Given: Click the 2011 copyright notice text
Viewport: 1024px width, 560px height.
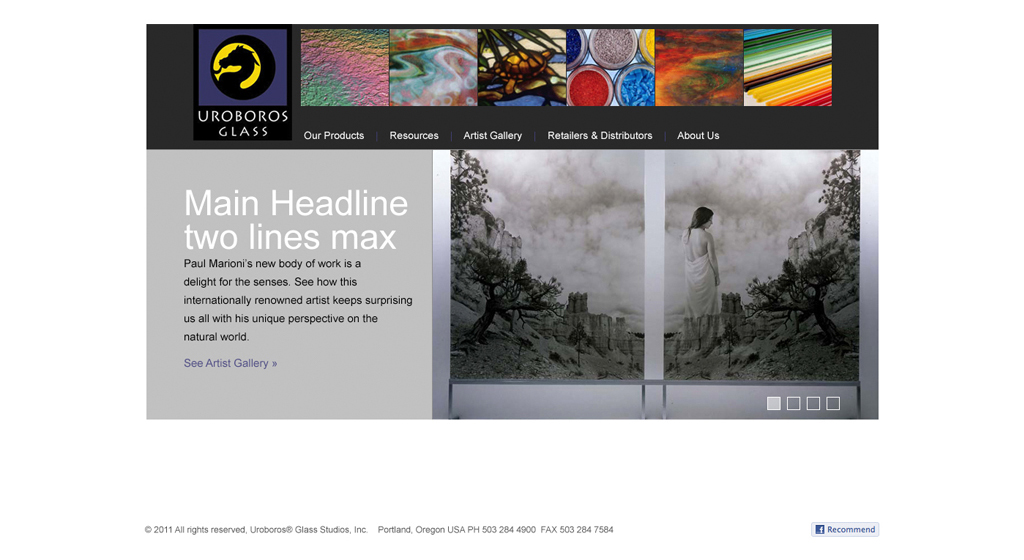Looking at the screenshot, I should (x=256, y=530).
